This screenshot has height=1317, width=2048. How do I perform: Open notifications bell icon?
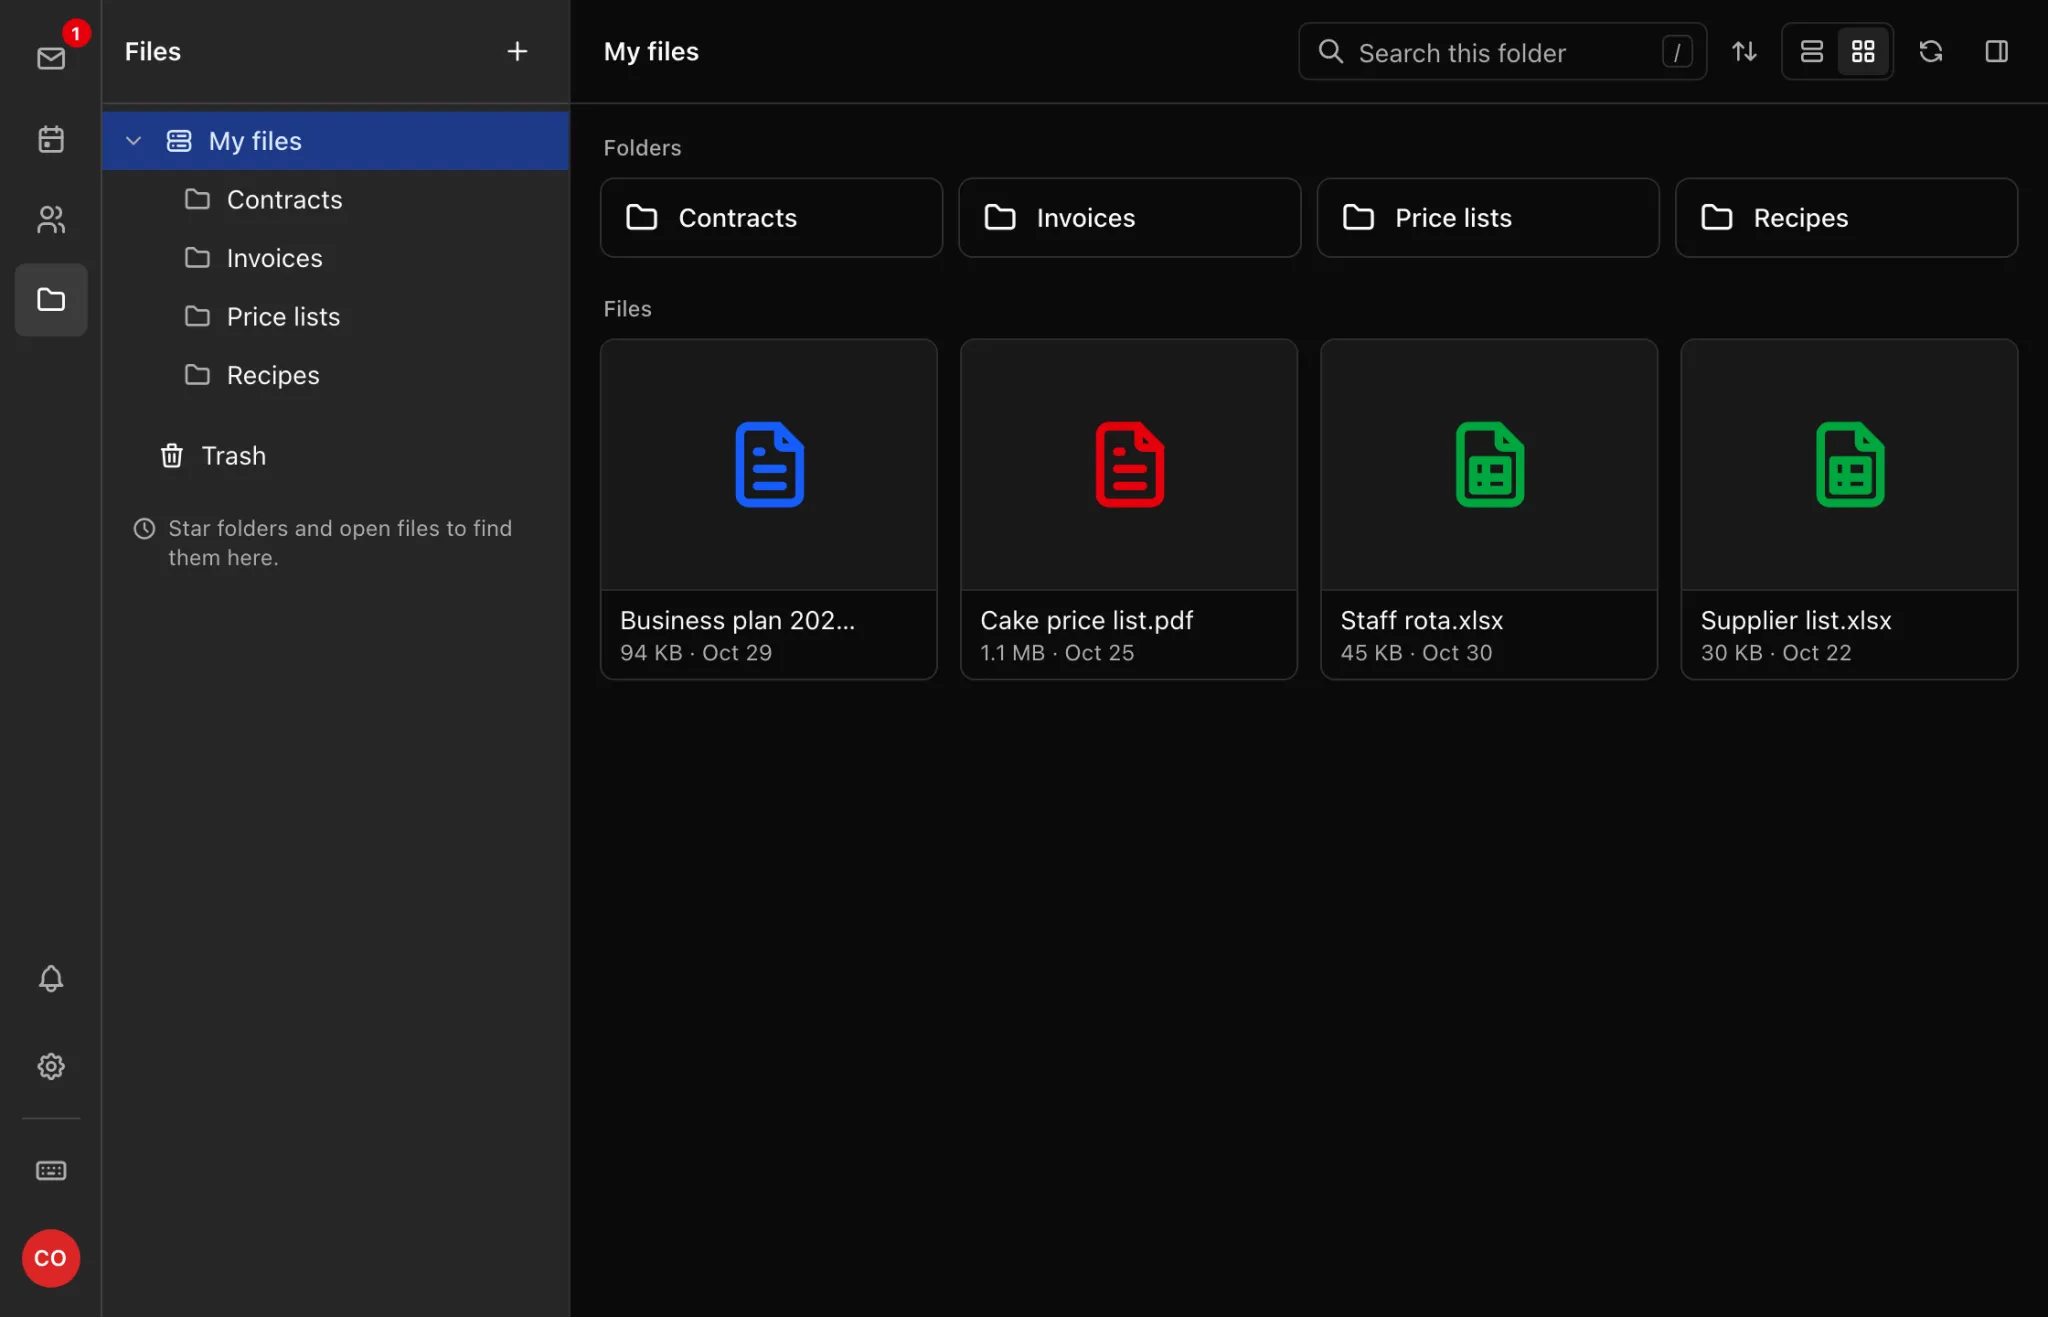point(51,978)
